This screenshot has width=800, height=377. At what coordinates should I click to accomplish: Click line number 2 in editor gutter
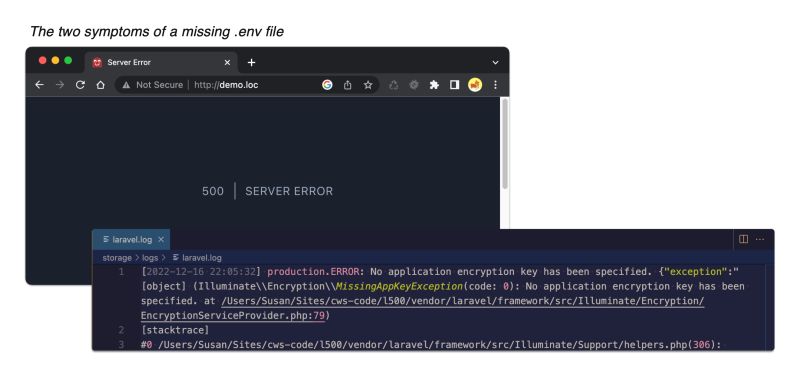pyautogui.click(x=121, y=330)
